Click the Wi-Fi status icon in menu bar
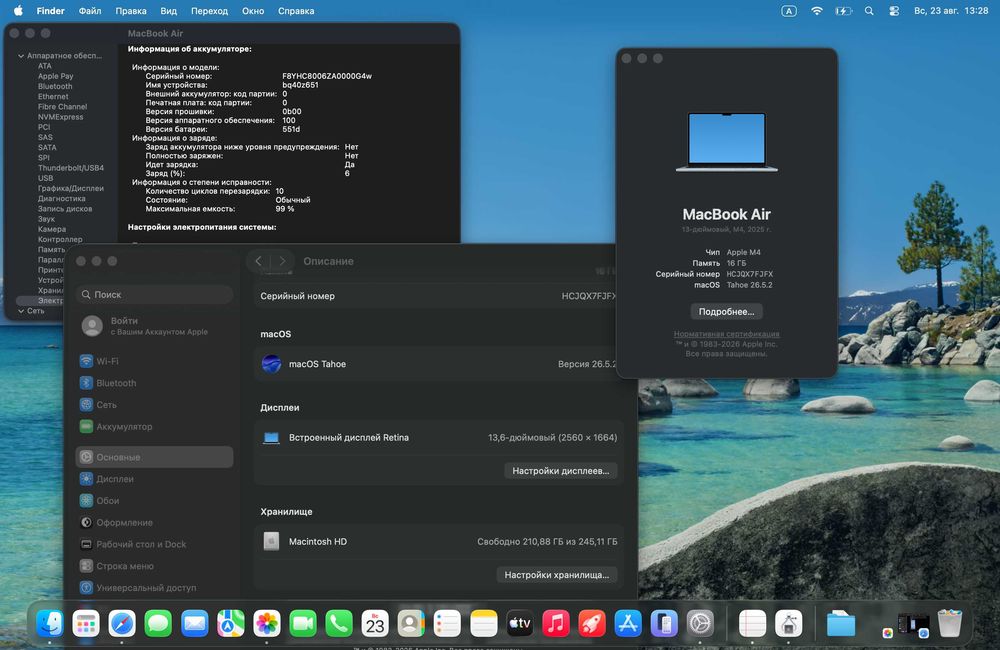Screen dimensions: 1000x650 tap(816, 11)
